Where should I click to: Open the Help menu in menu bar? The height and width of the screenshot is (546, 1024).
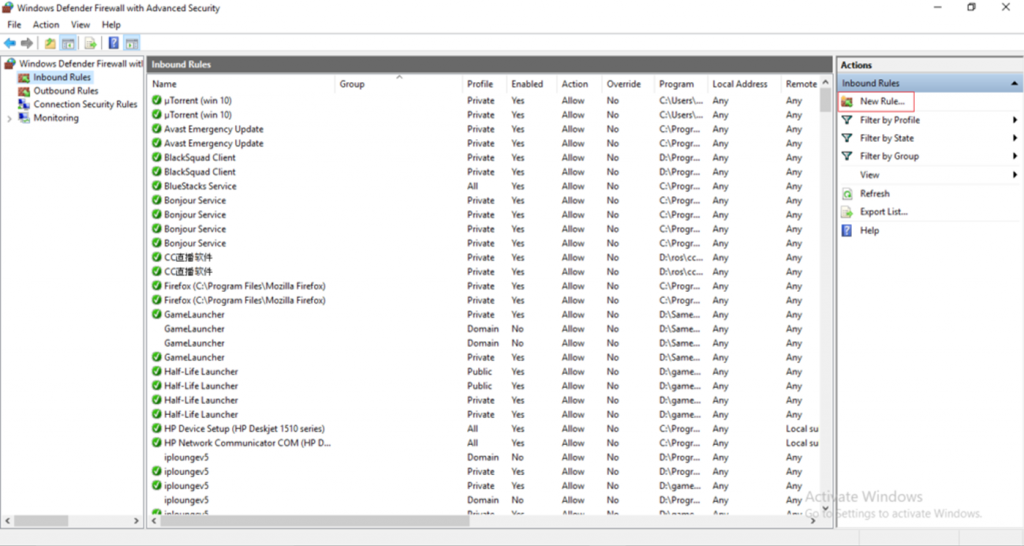[111, 25]
